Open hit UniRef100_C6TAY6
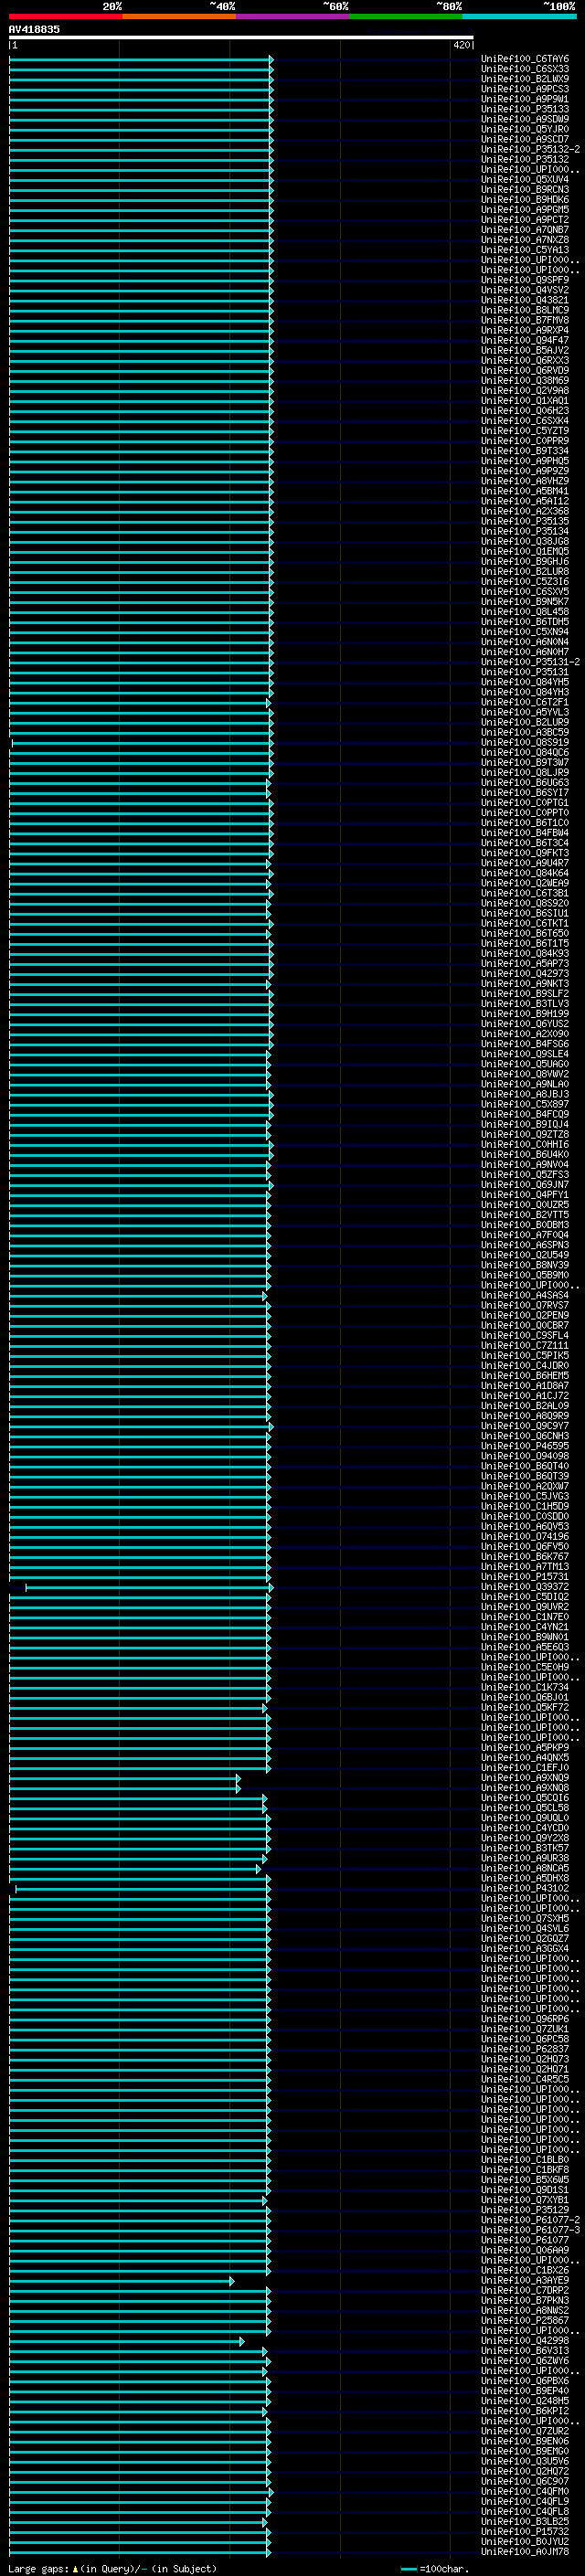 pos(525,59)
